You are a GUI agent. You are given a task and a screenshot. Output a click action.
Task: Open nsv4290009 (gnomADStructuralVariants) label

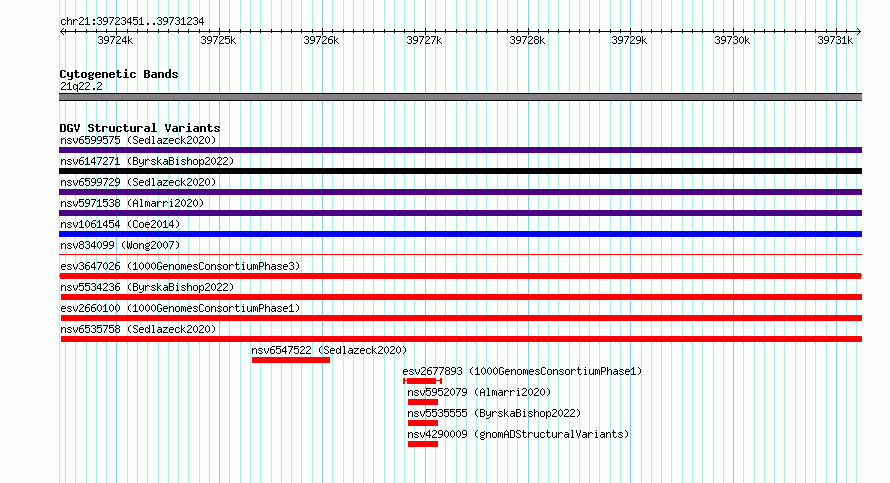pyautogui.click(x=518, y=434)
